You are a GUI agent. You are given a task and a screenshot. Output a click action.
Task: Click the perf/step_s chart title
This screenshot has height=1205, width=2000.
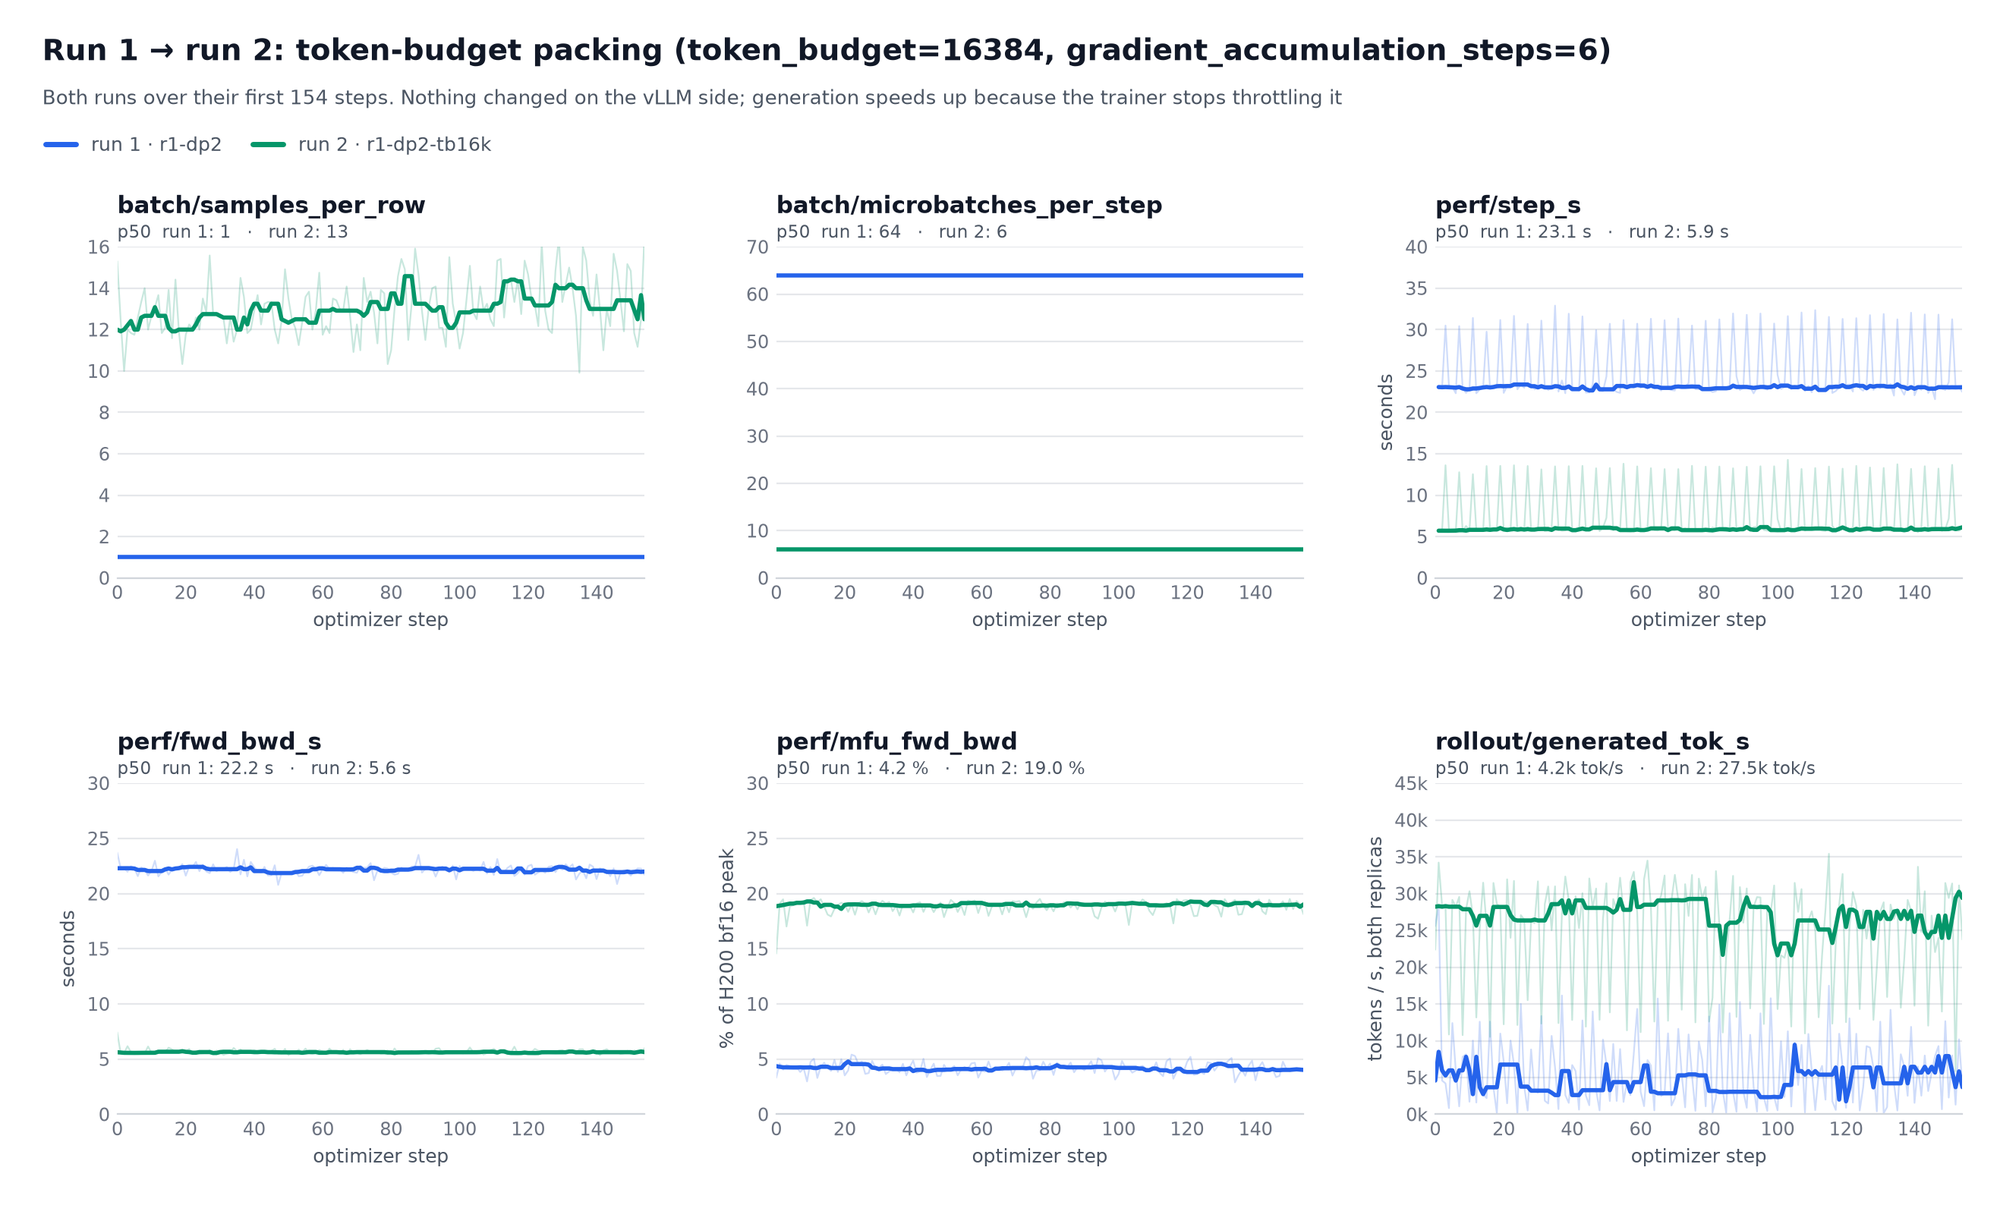(1508, 205)
